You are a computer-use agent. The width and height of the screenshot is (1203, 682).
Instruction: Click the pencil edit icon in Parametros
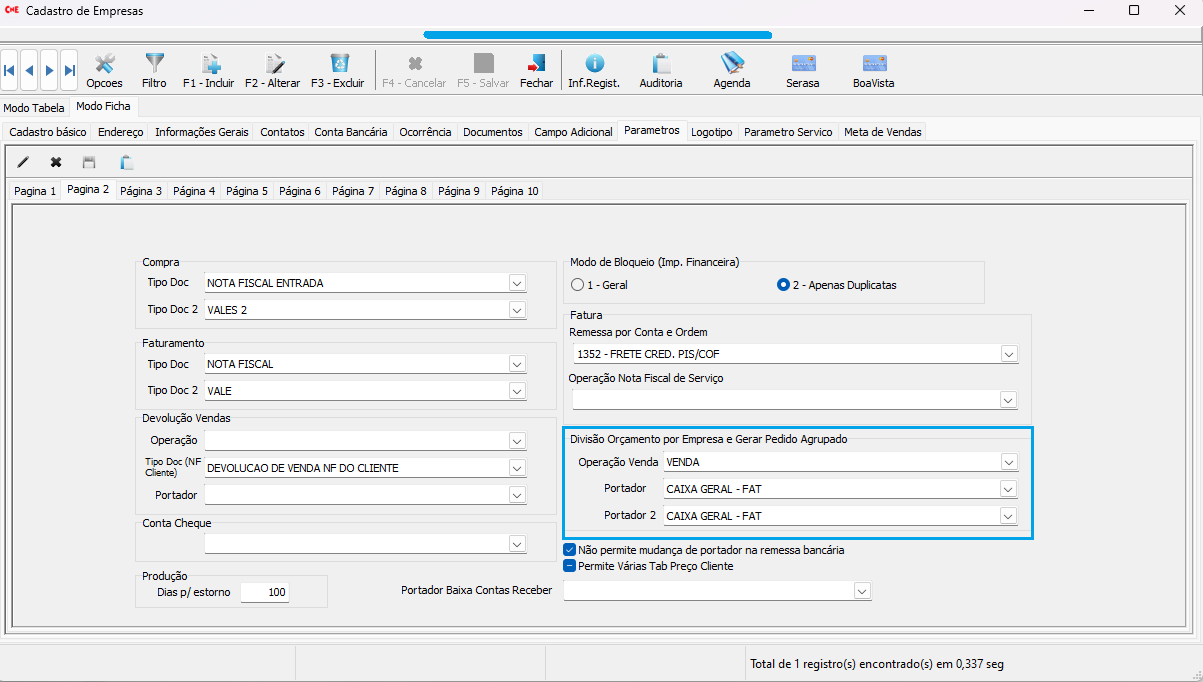click(24, 162)
